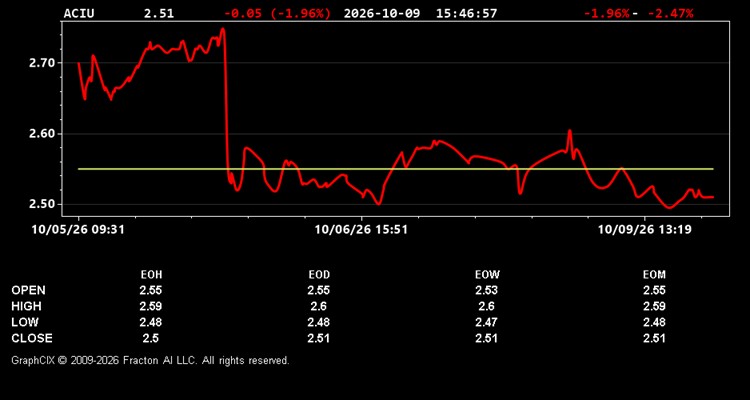This screenshot has width=750, height=400.
Task: Click the EOH LOW value 2.48
Action: 151,322
